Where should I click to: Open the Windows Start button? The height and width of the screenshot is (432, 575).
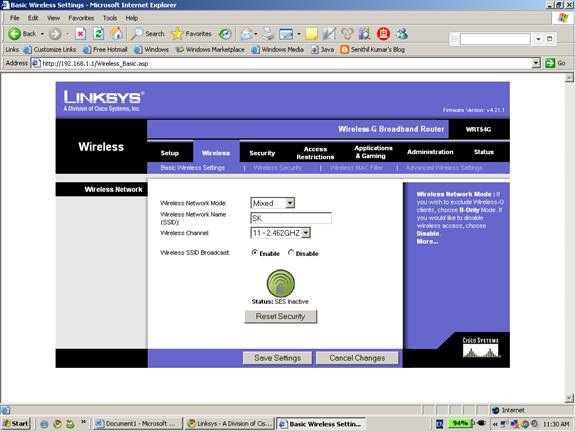click(15, 424)
